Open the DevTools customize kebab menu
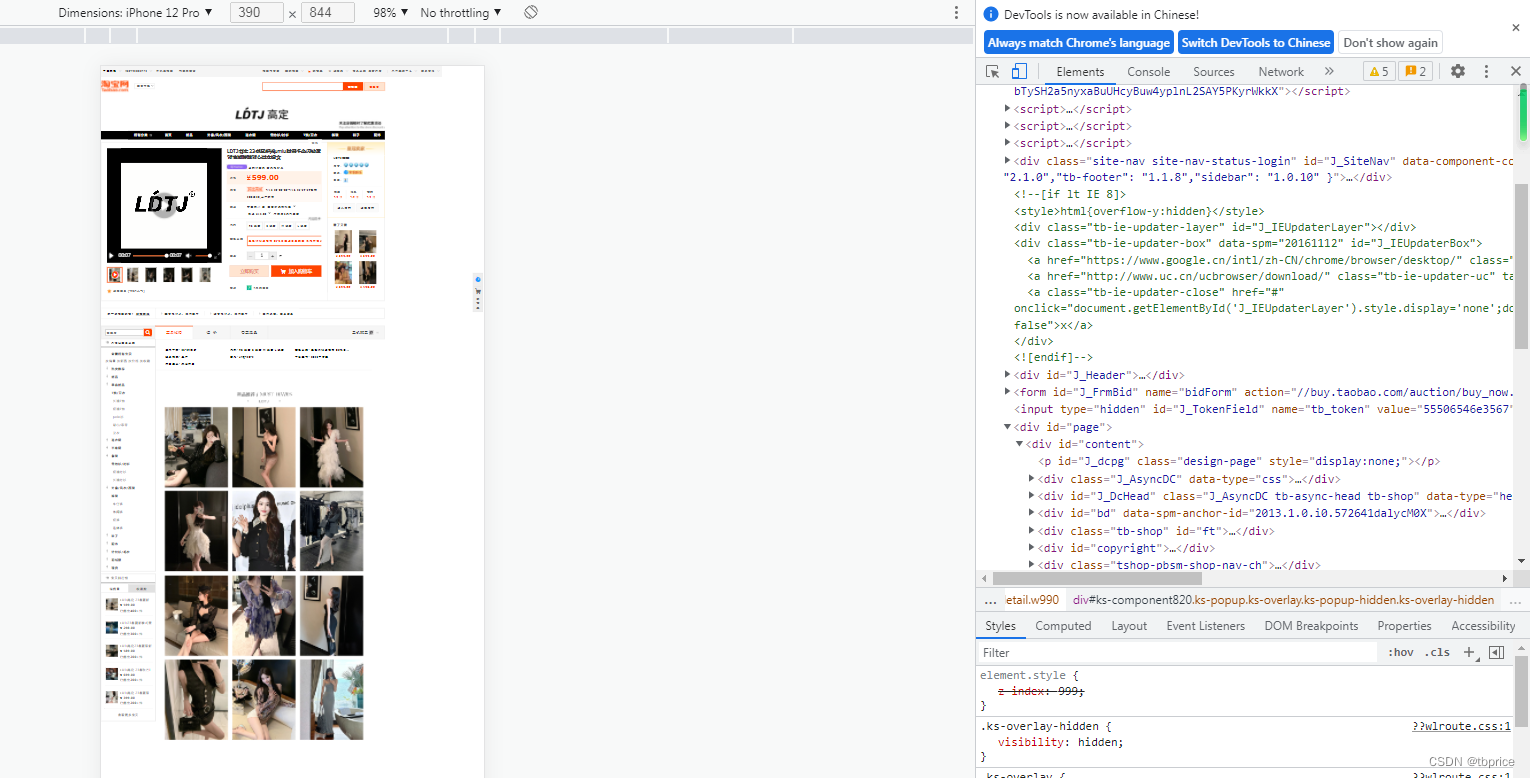 click(1487, 71)
